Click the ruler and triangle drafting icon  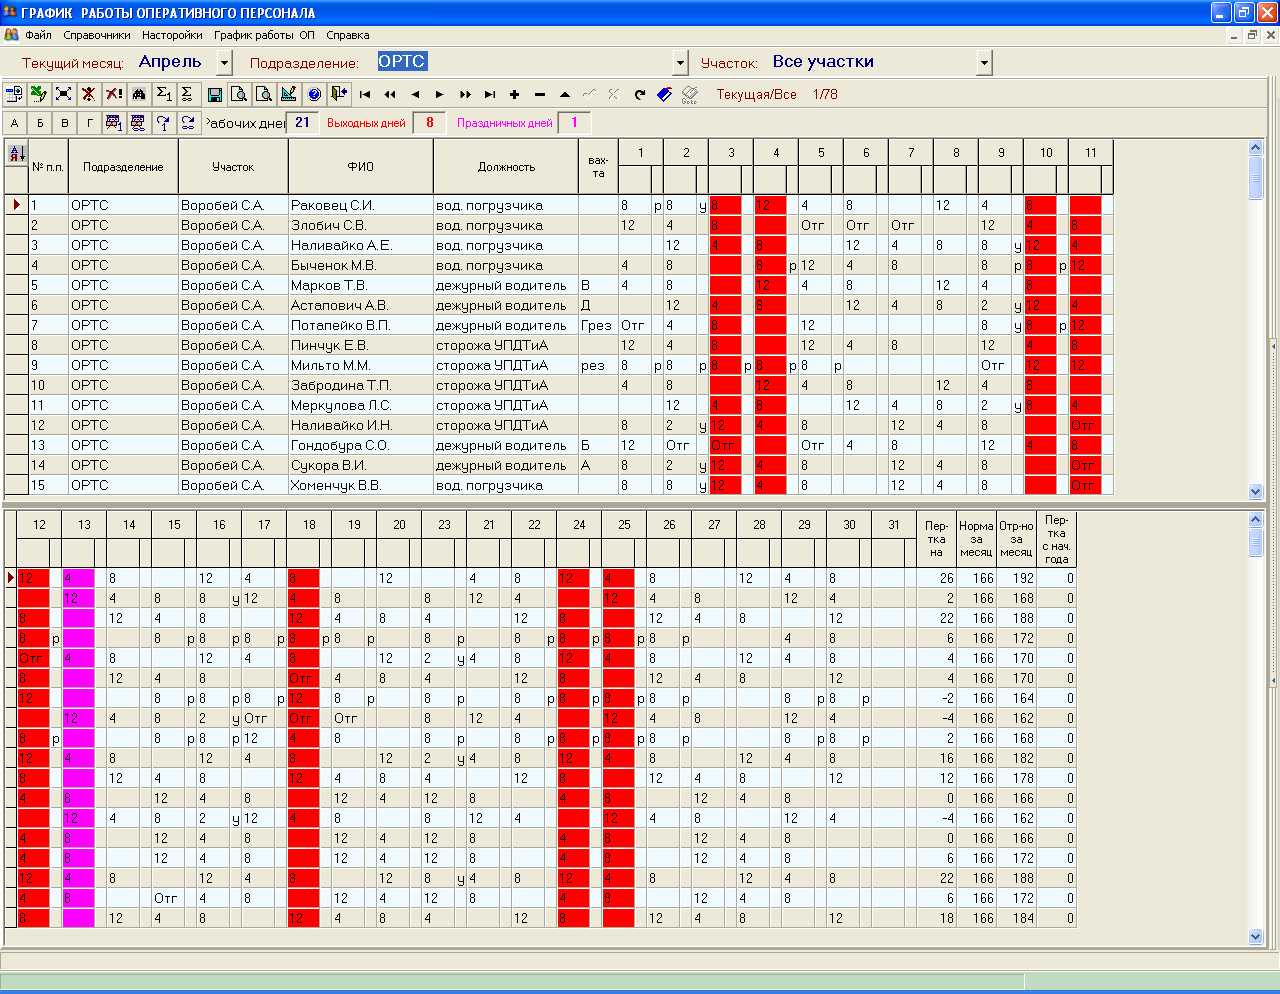pos(290,94)
